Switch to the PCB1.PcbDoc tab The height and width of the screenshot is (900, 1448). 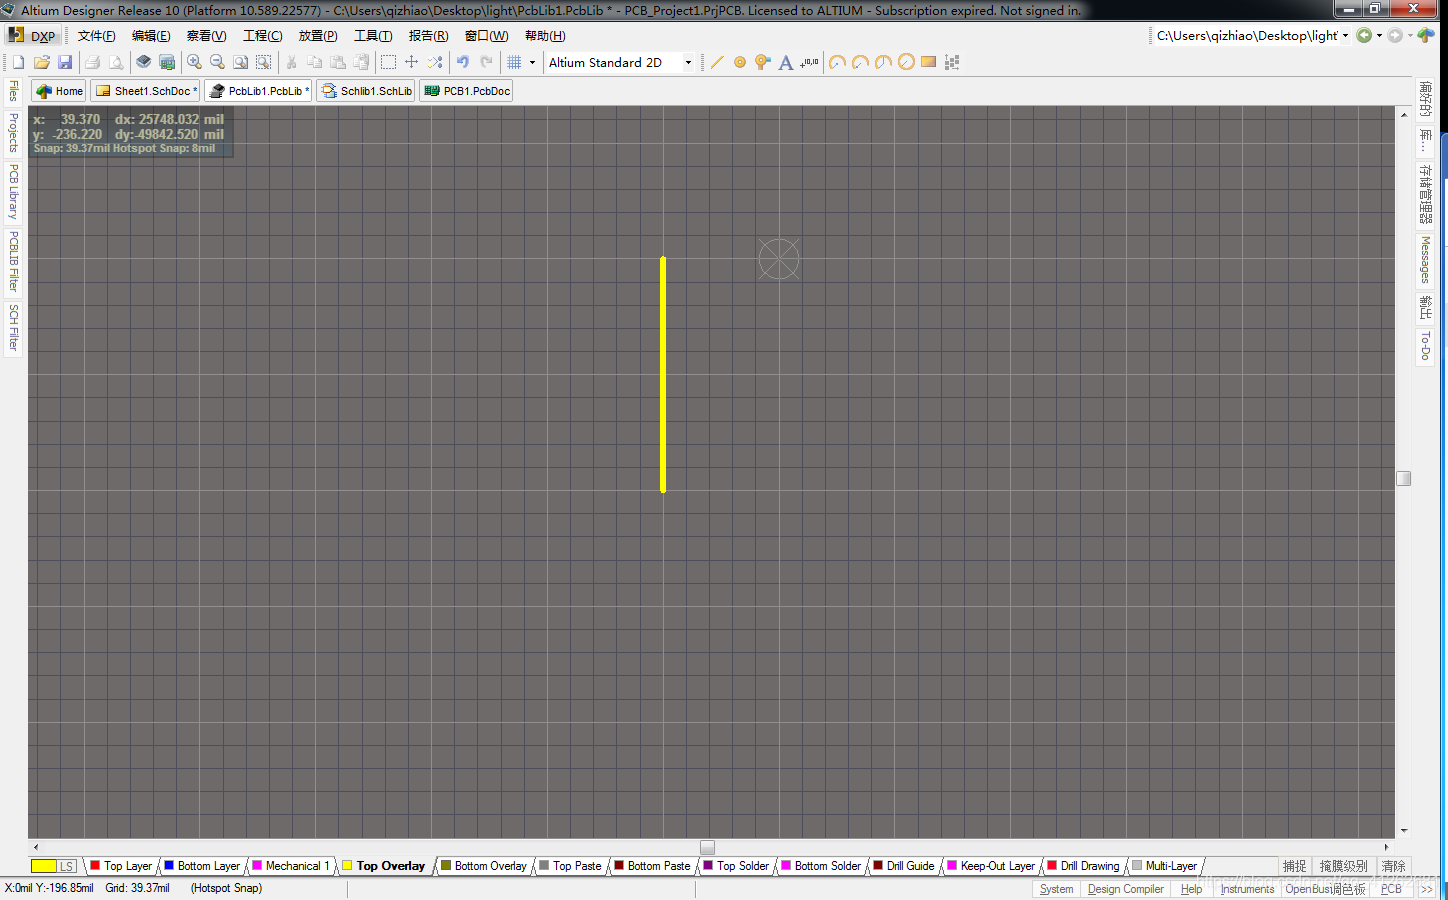(467, 91)
